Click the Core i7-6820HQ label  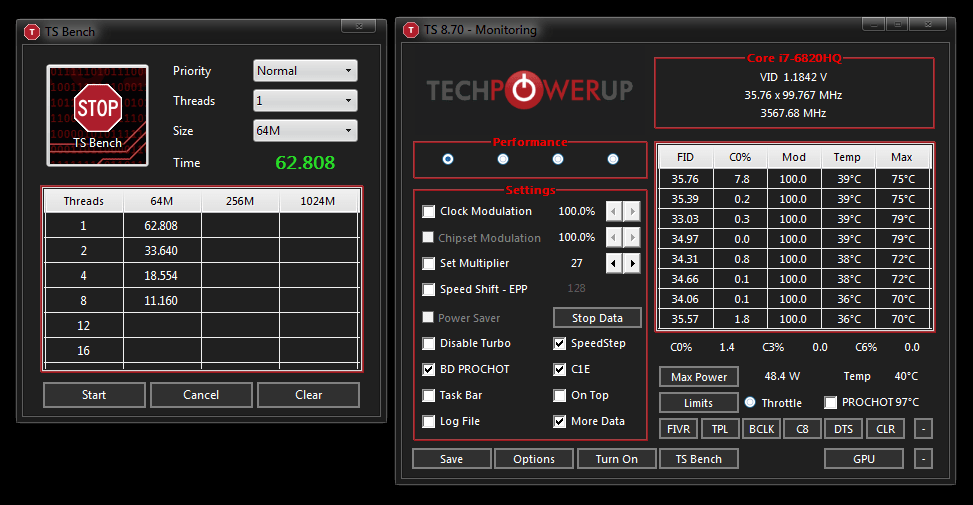pyautogui.click(x=794, y=58)
